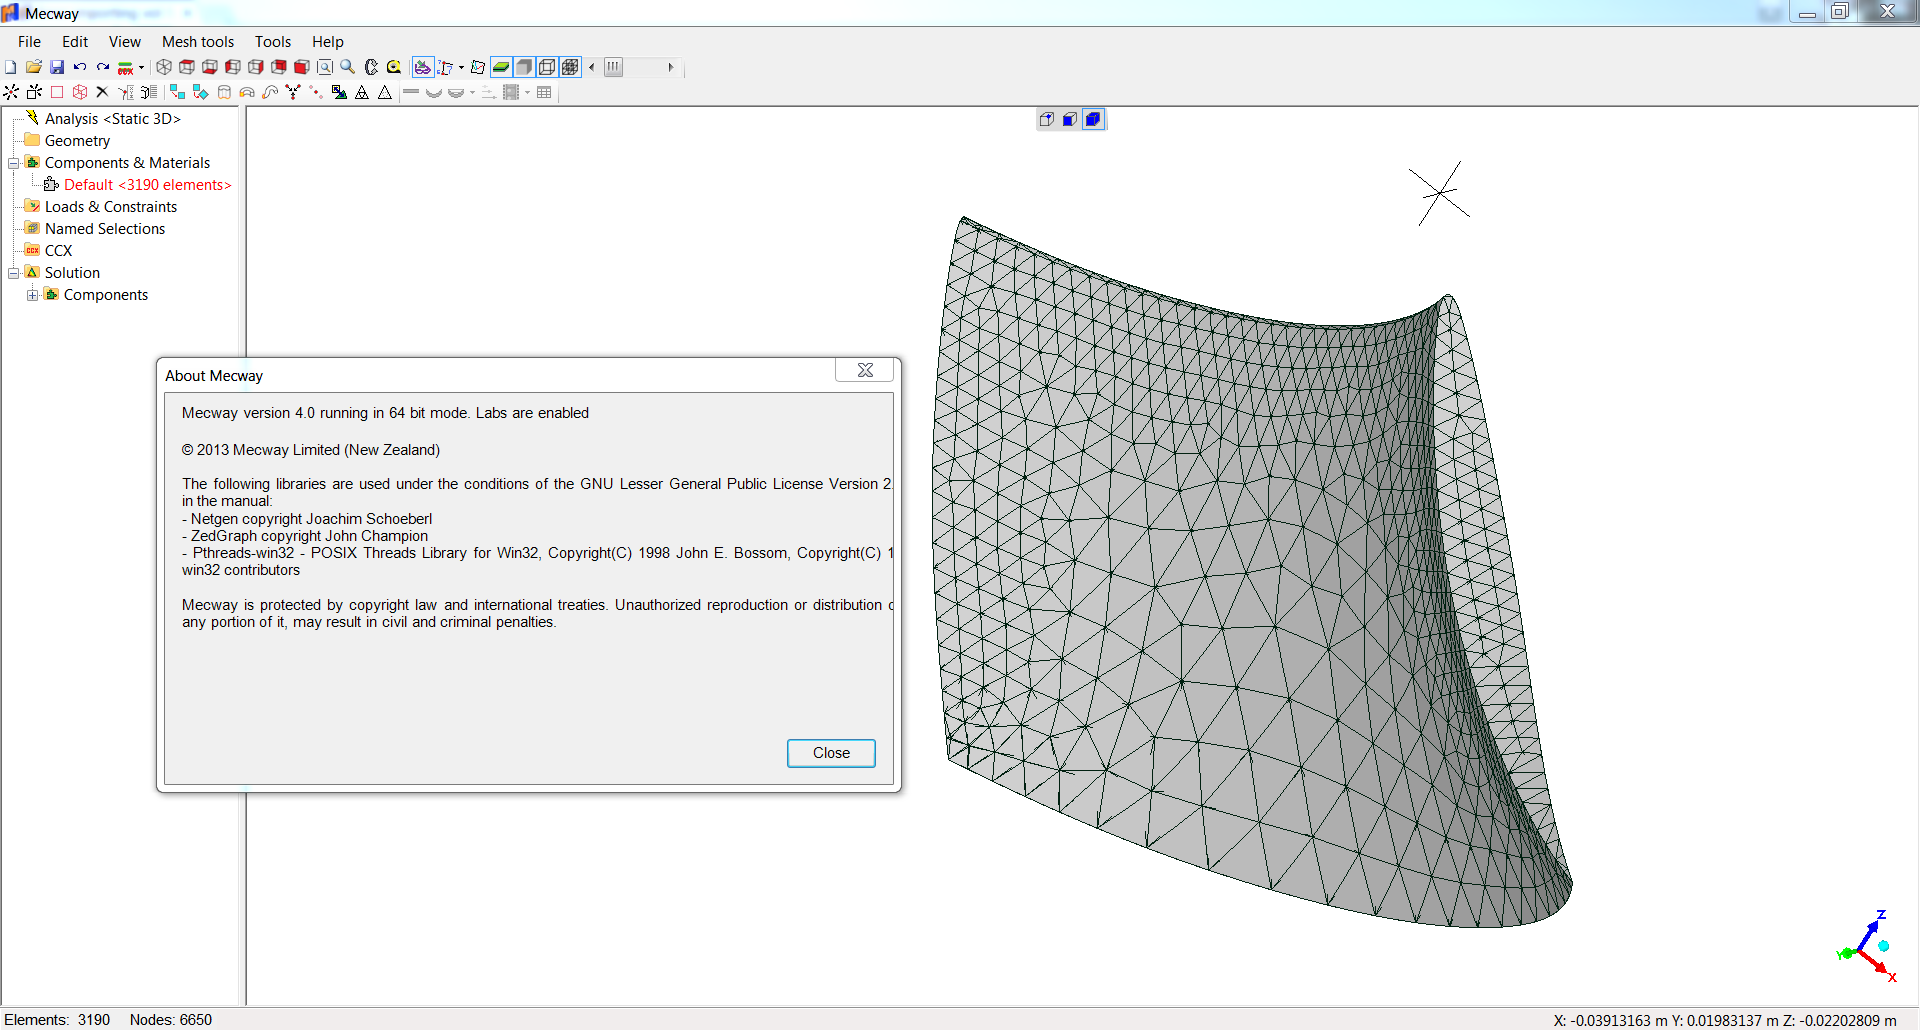
Task: Collapse the Components & Materials tree node
Action: coord(14,163)
